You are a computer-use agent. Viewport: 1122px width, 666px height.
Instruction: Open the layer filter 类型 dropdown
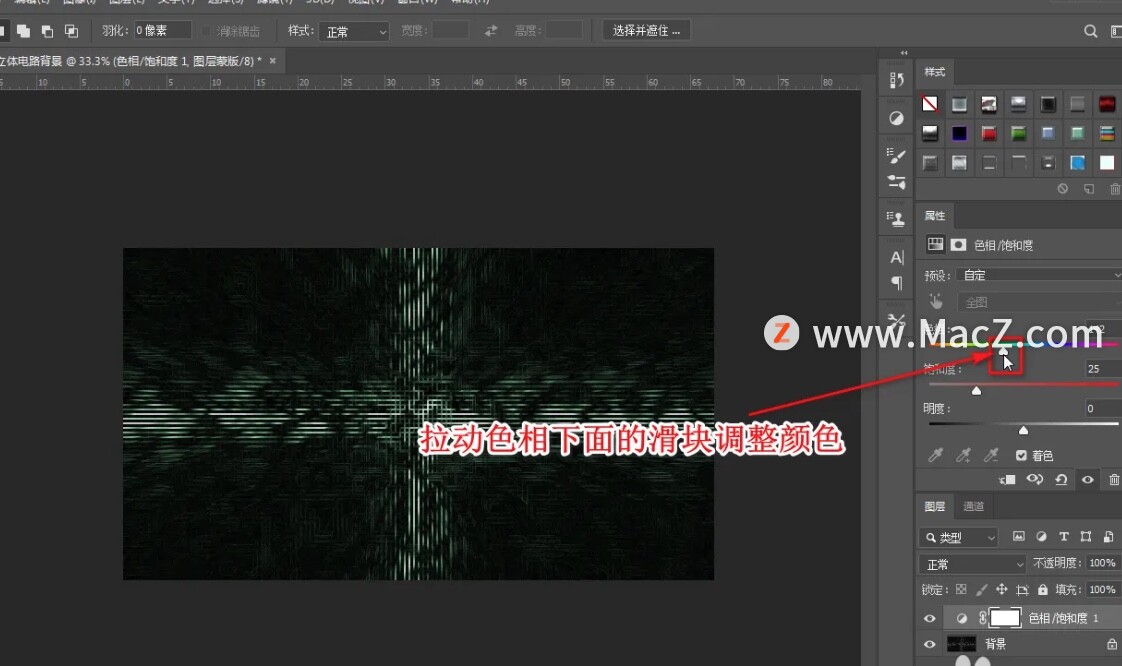pyautogui.click(x=958, y=537)
